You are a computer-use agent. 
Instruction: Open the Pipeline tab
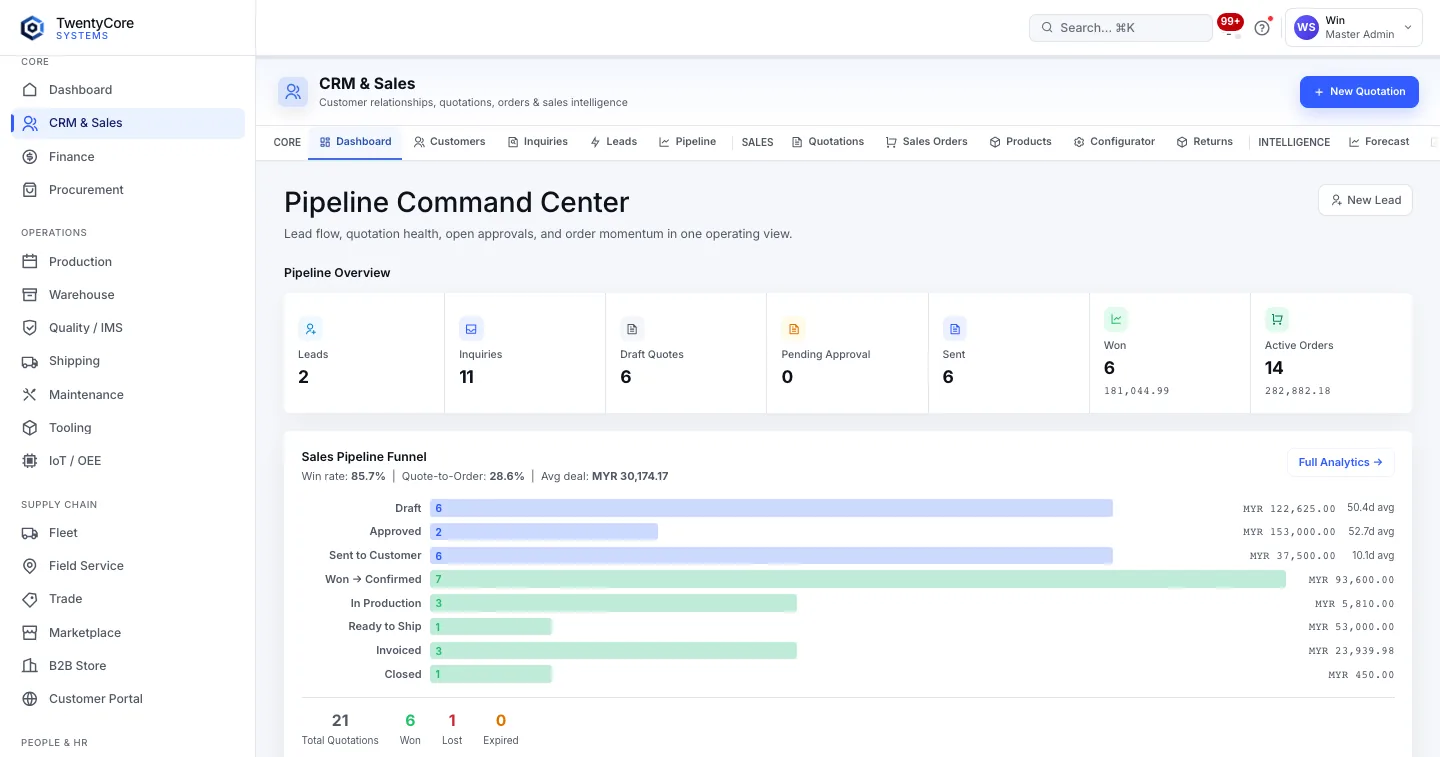click(688, 142)
